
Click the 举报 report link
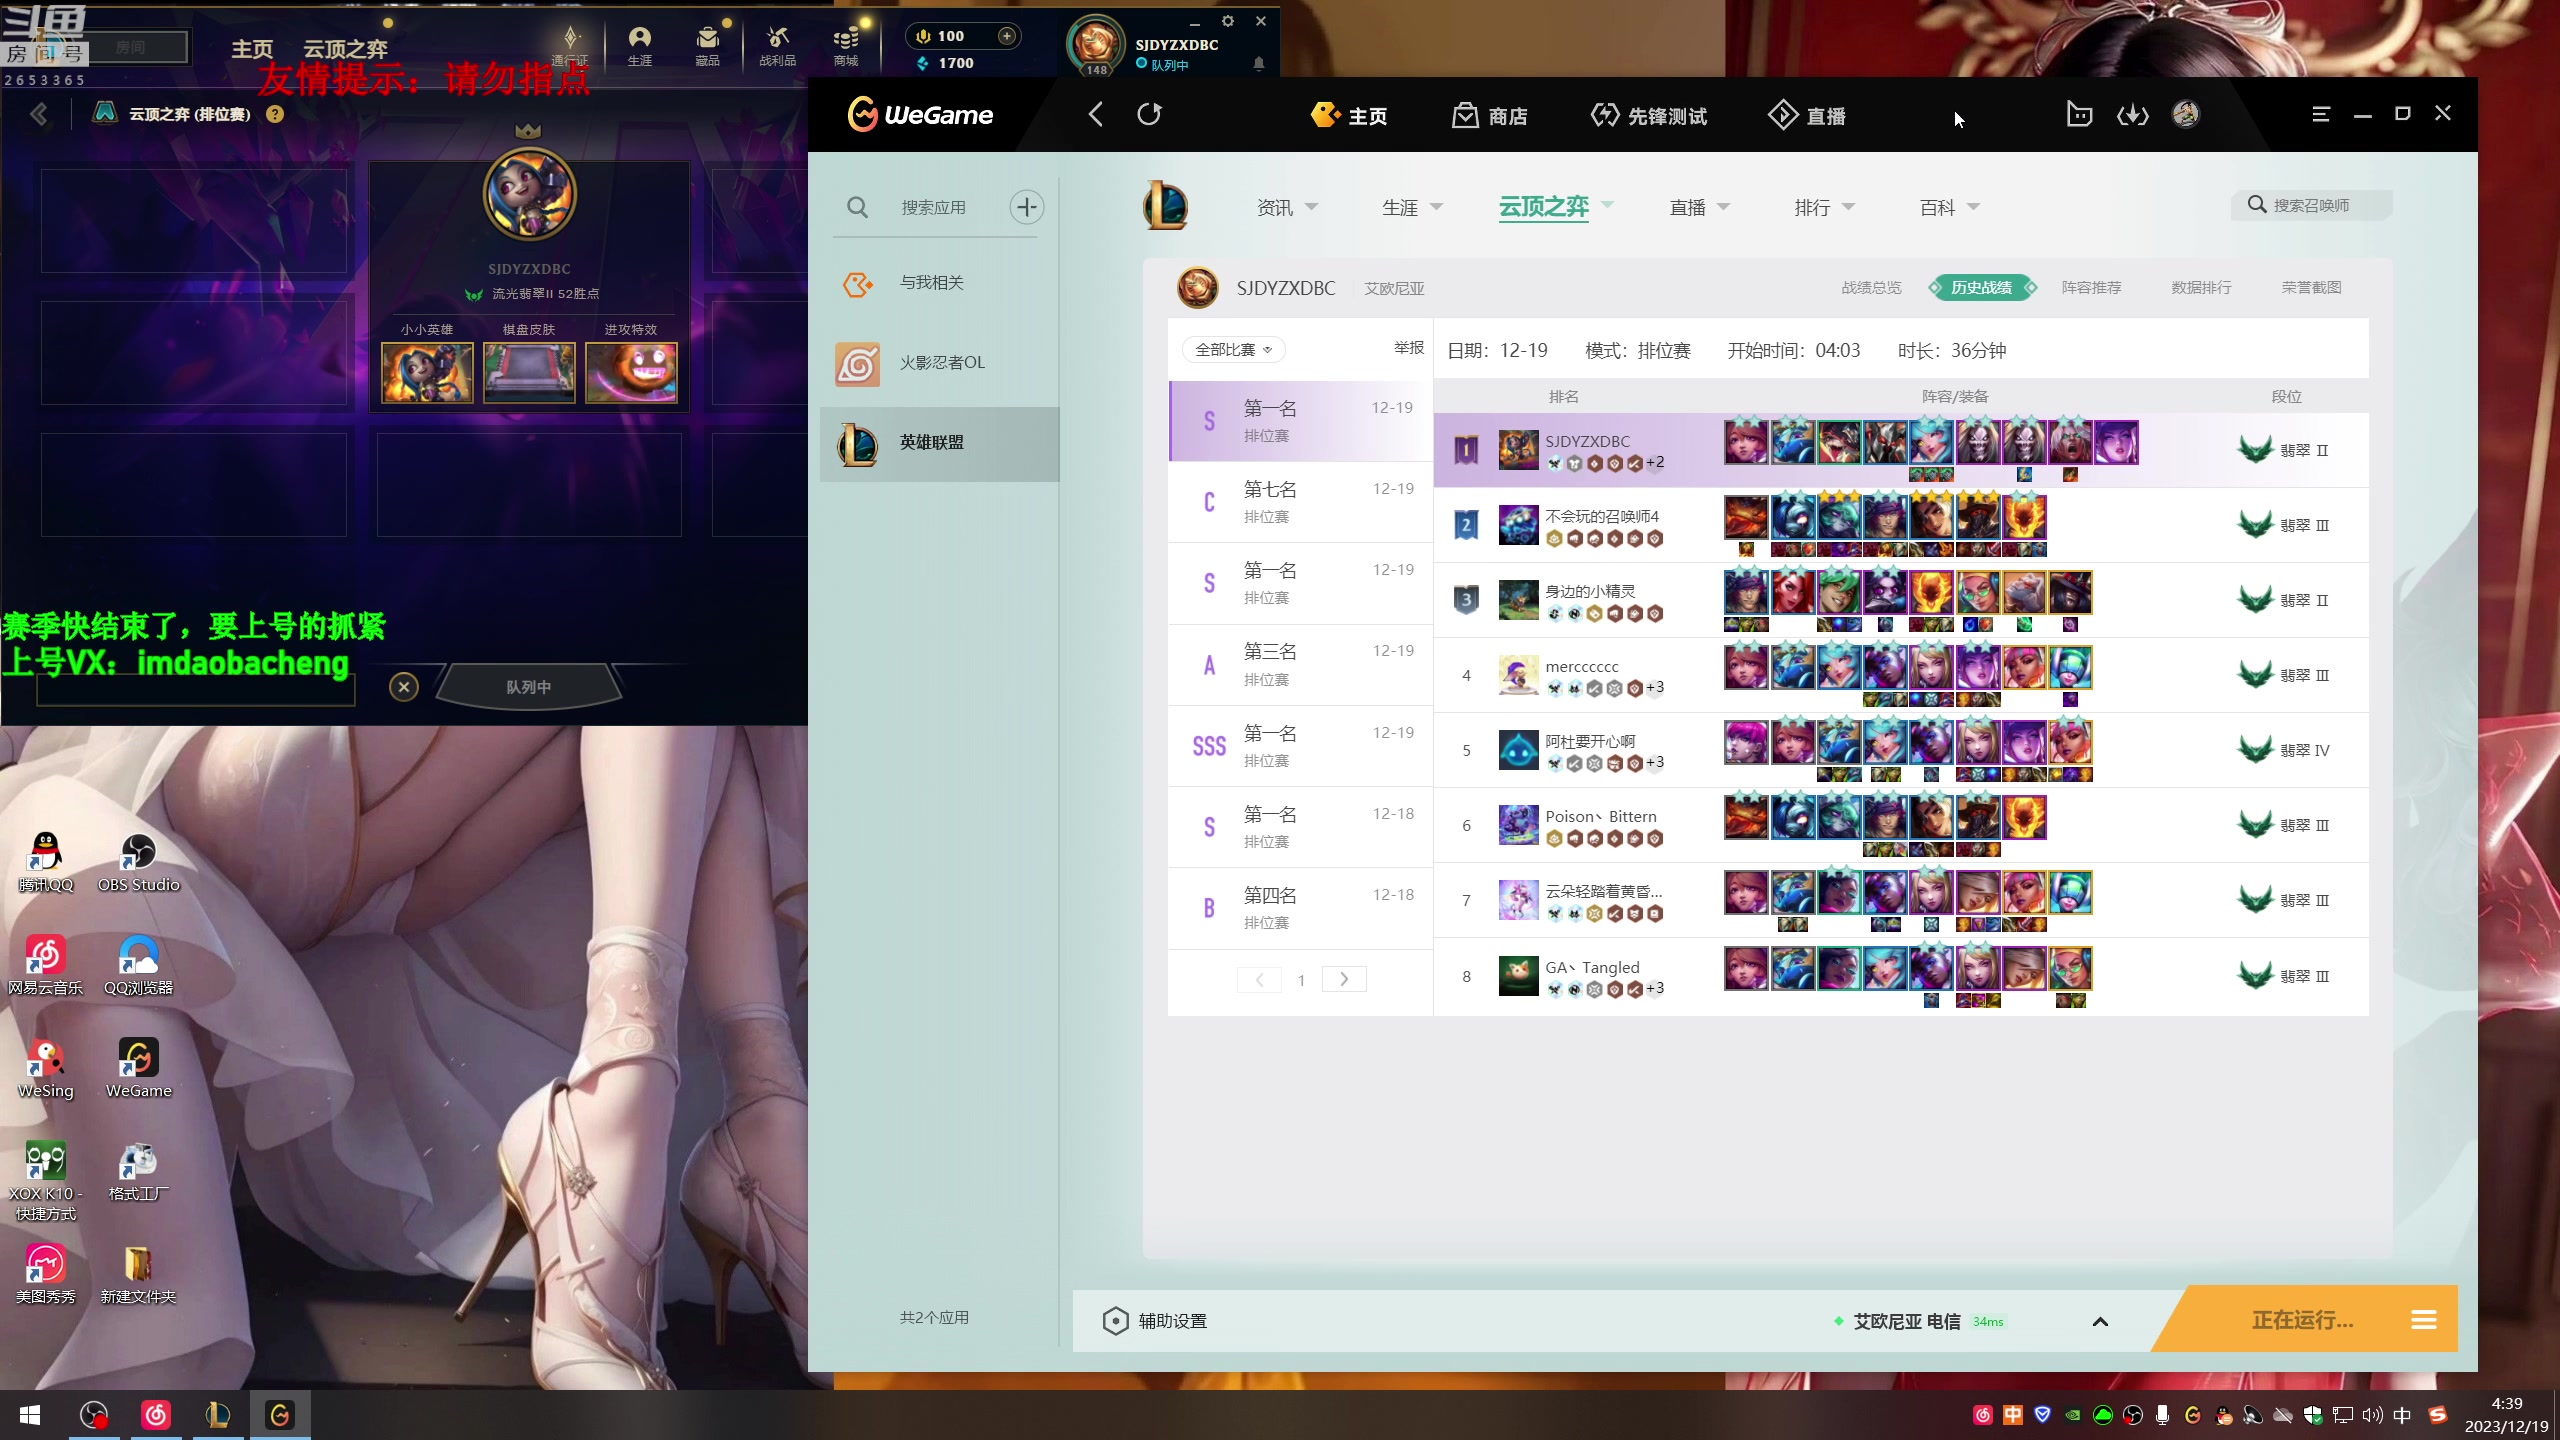click(1409, 348)
